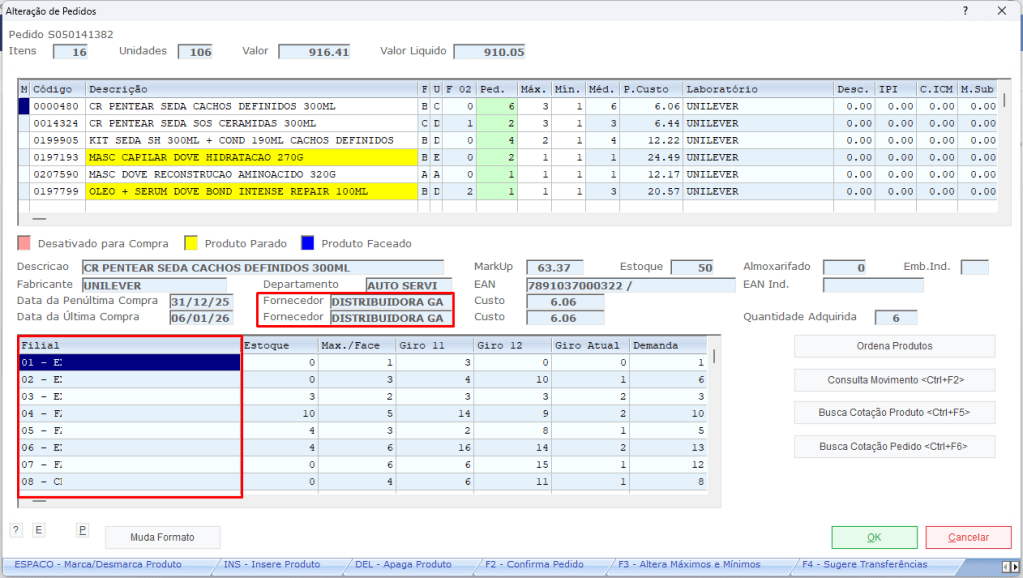Click the blue Produto Faceado legend box

click(x=308, y=243)
